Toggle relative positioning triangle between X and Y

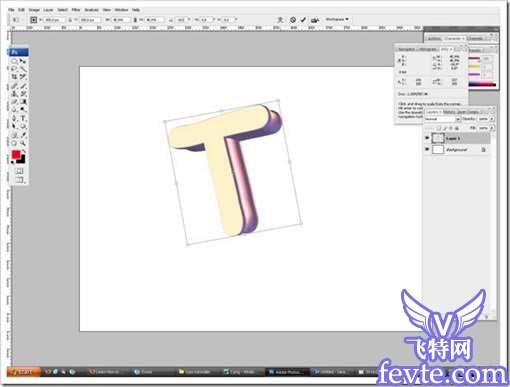tap(70, 20)
